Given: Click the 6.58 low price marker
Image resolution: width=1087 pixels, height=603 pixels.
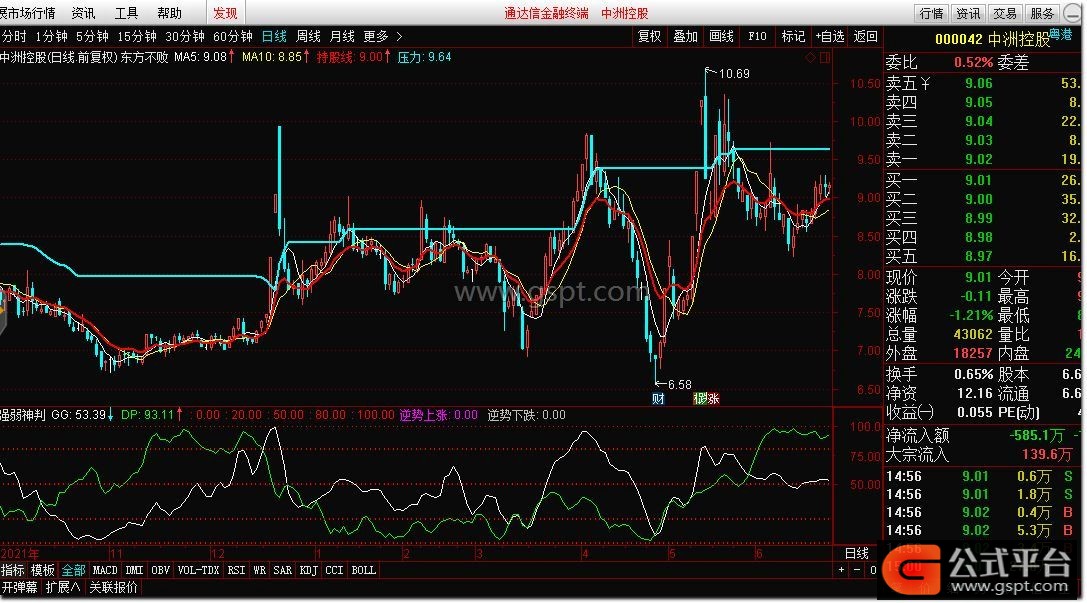Looking at the screenshot, I should pyautogui.click(x=674, y=384).
